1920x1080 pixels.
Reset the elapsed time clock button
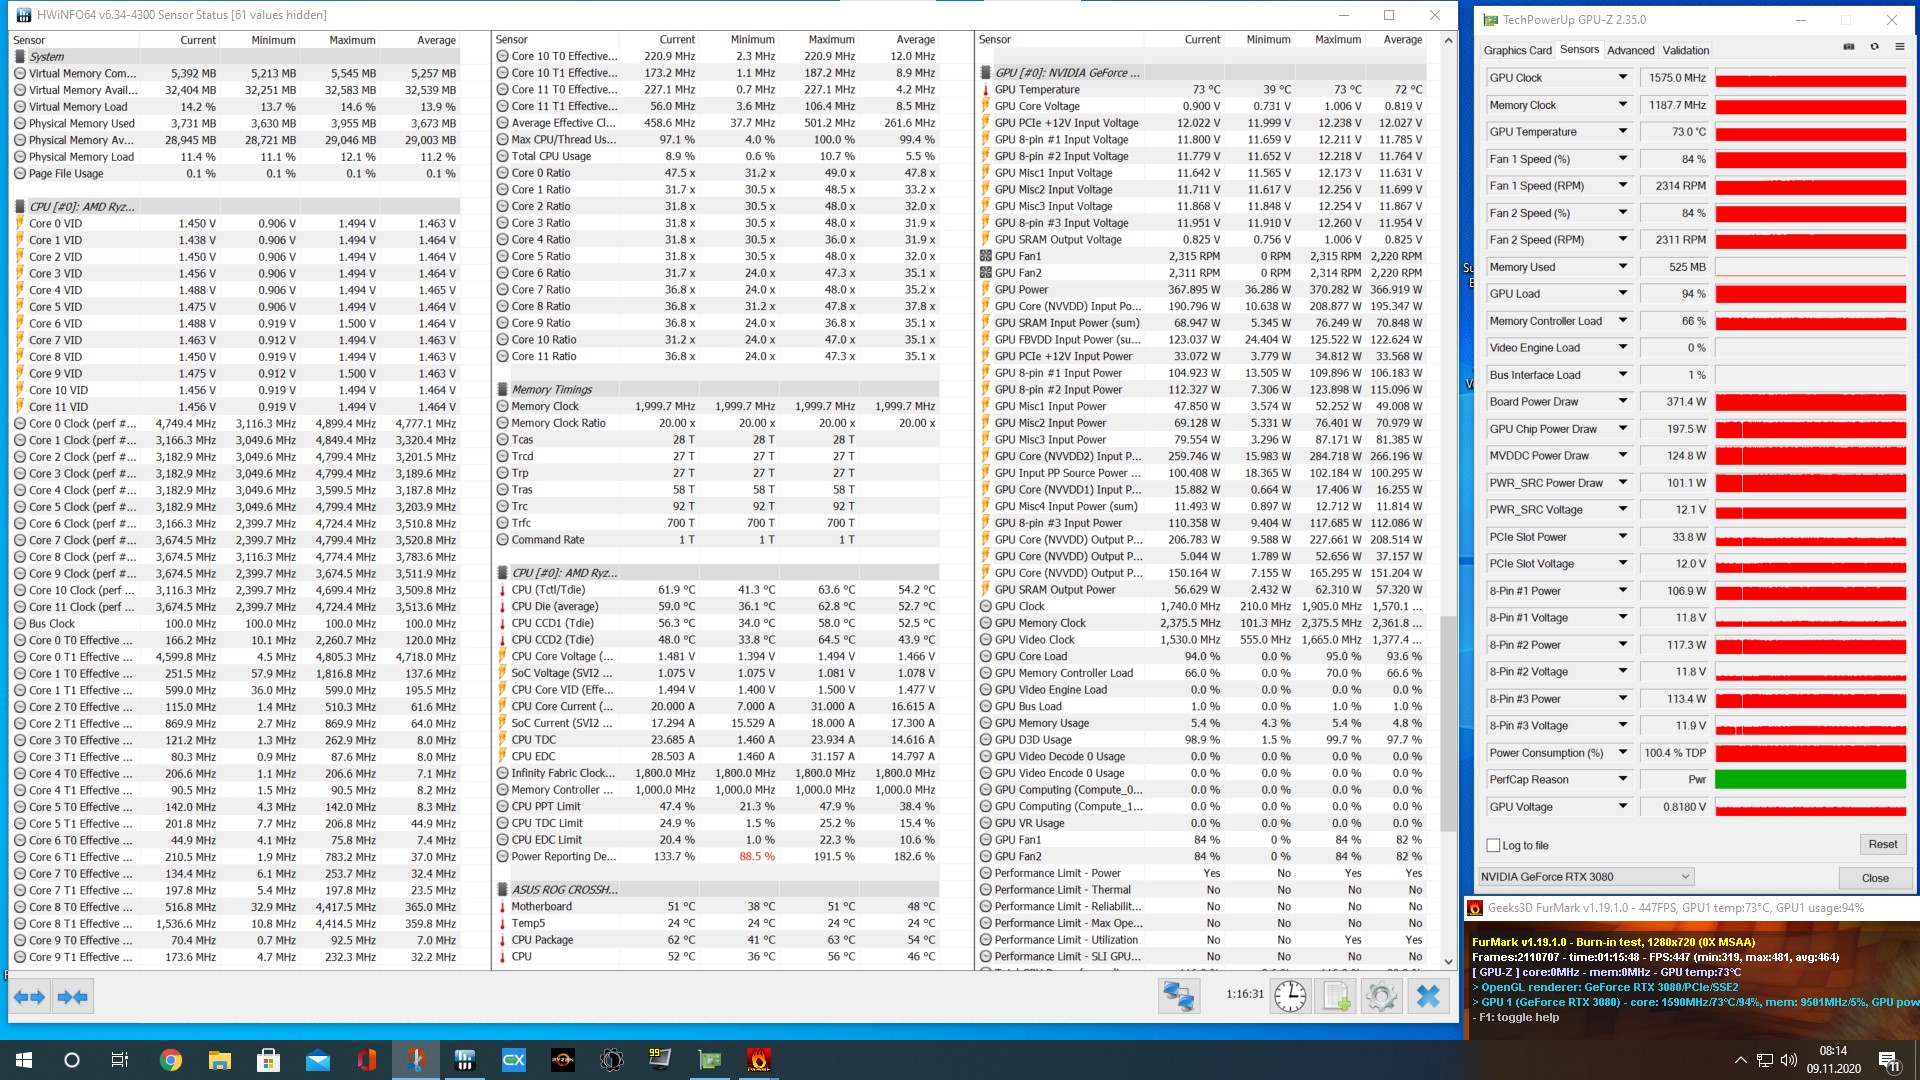(x=1290, y=996)
